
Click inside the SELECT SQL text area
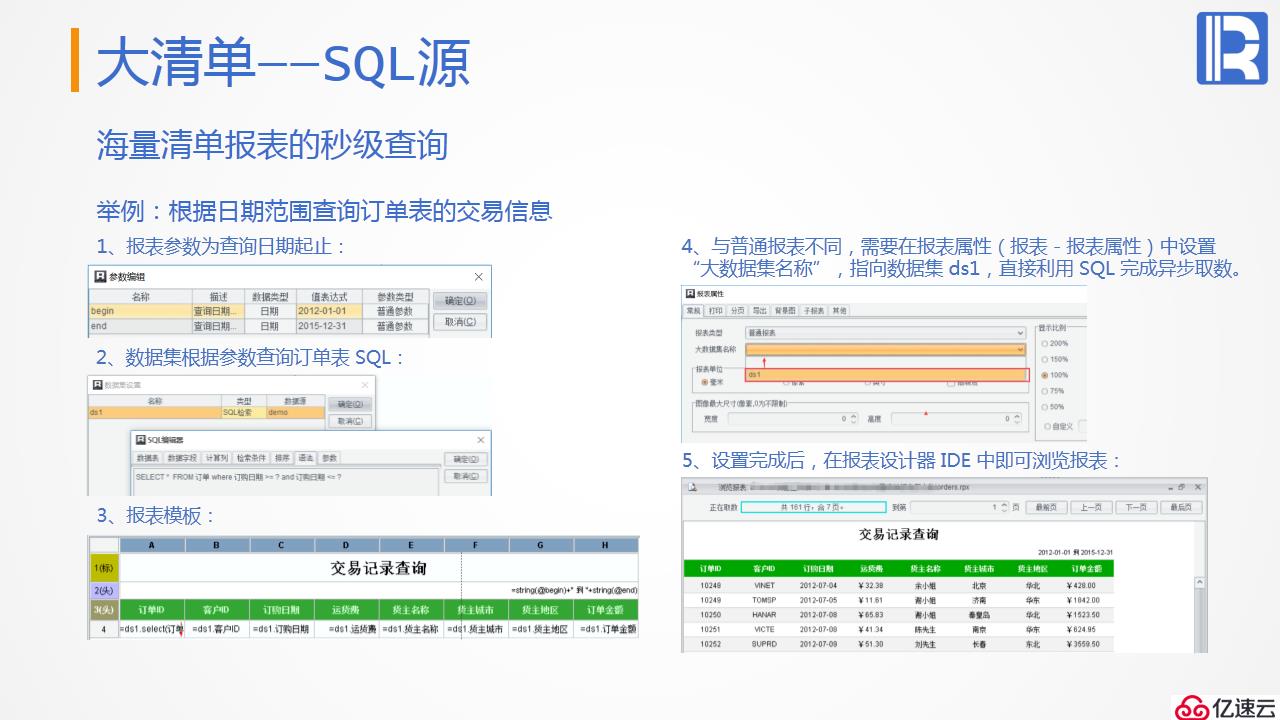(286, 482)
